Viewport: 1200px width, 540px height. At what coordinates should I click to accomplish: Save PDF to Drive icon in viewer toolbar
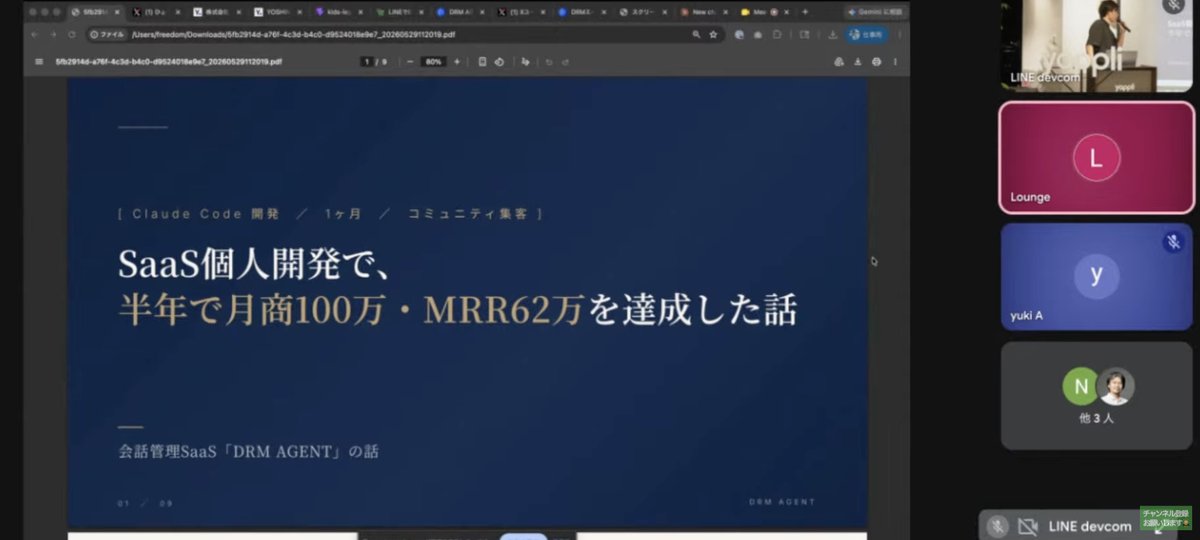839,61
